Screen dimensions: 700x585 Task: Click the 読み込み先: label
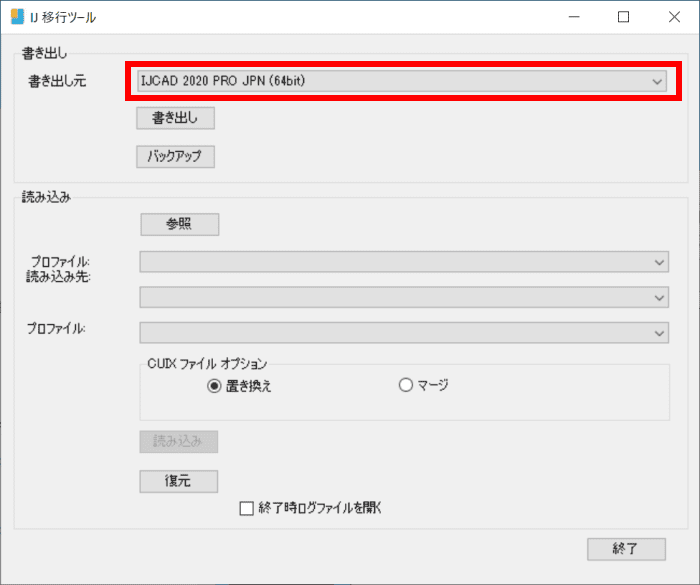pyautogui.click(x=58, y=277)
